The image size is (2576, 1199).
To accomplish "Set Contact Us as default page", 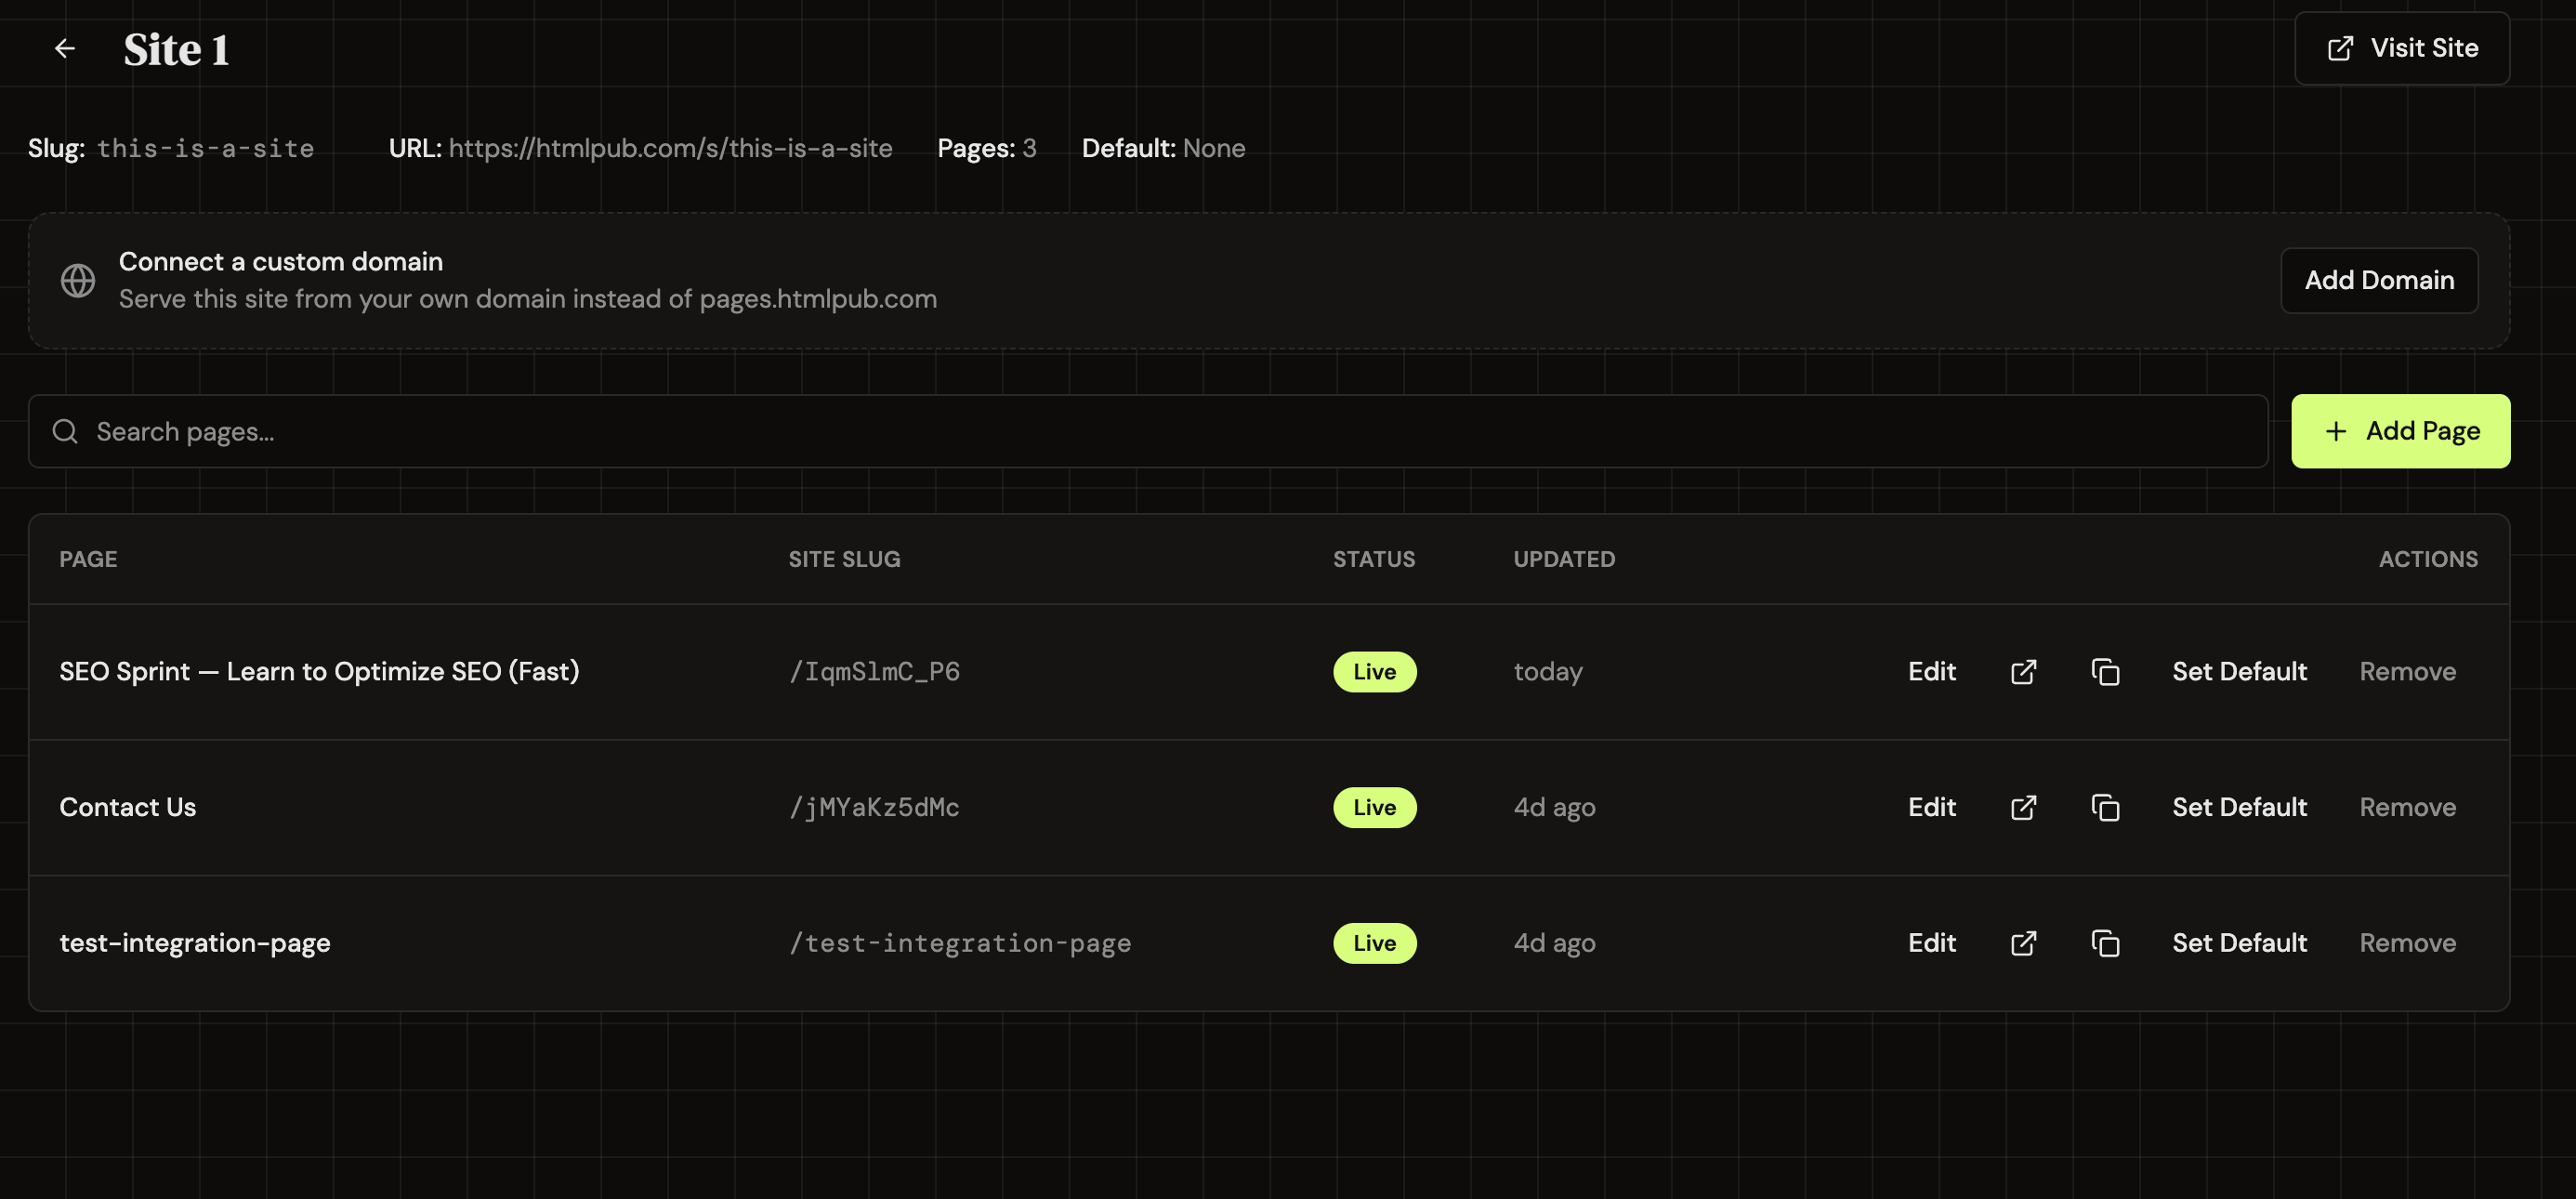I will click(x=2239, y=807).
